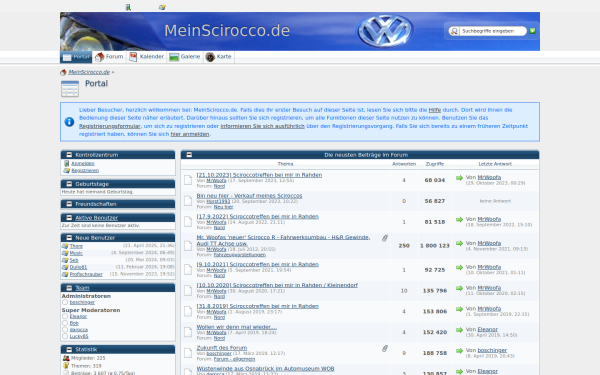Screen dimensions: 600x375
Task: Open the Registrieren link in Kontrollzentrum
Action: [x=85, y=171]
